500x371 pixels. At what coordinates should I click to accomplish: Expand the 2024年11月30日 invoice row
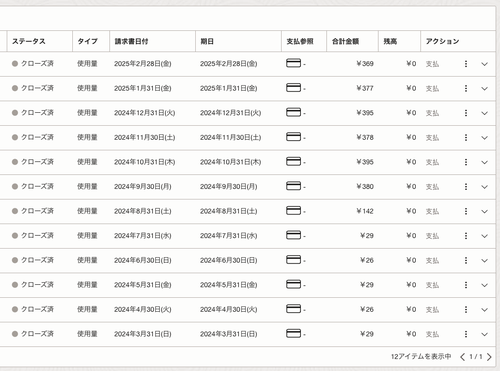pyautogui.click(x=484, y=138)
